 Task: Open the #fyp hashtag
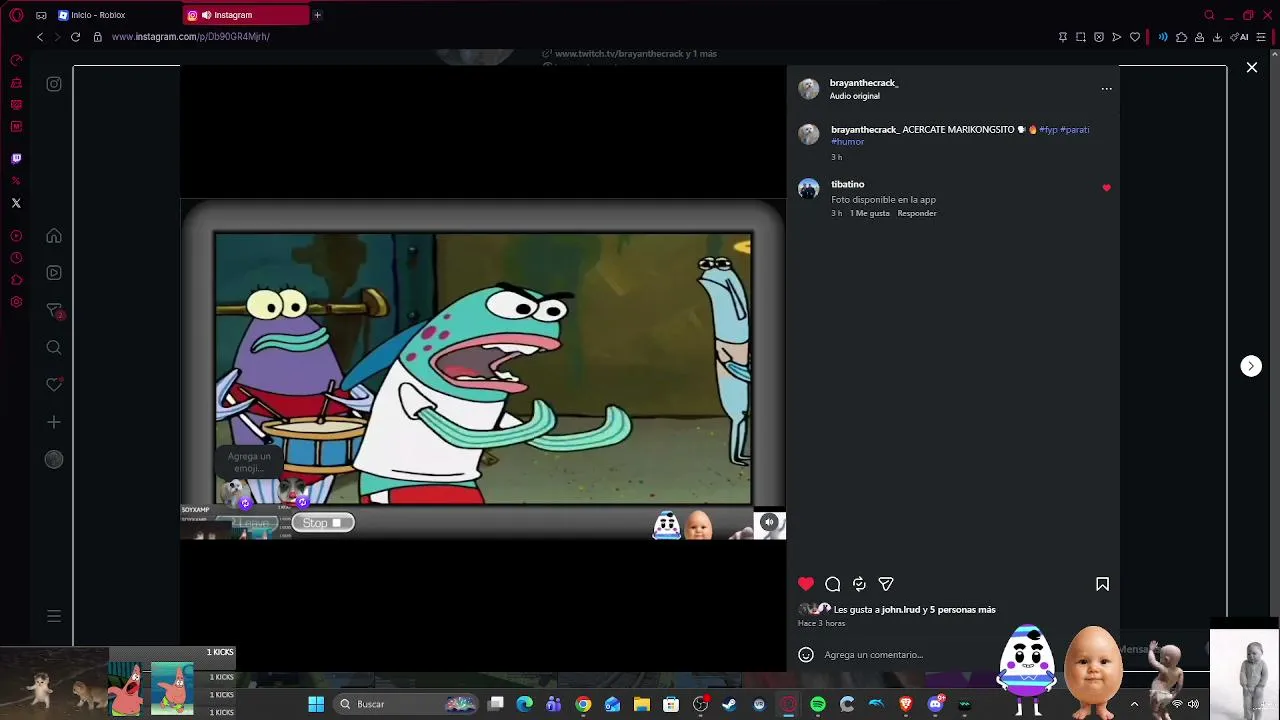[x=1048, y=130]
